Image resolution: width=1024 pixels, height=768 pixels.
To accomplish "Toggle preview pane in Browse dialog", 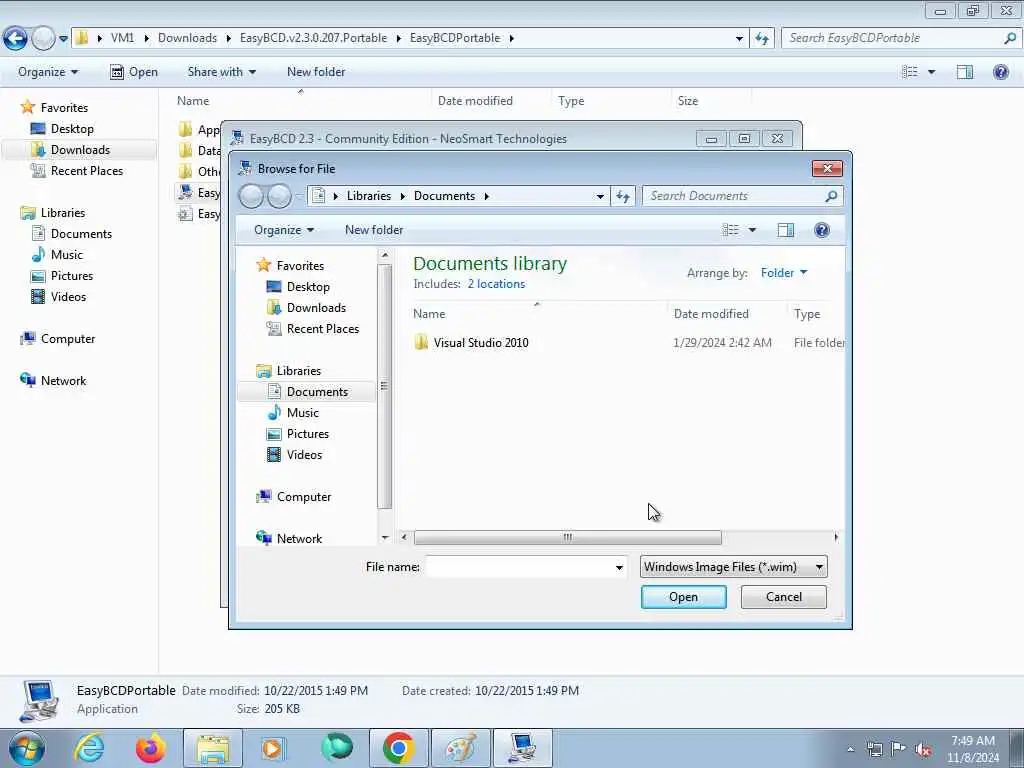I will [x=786, y=230].
